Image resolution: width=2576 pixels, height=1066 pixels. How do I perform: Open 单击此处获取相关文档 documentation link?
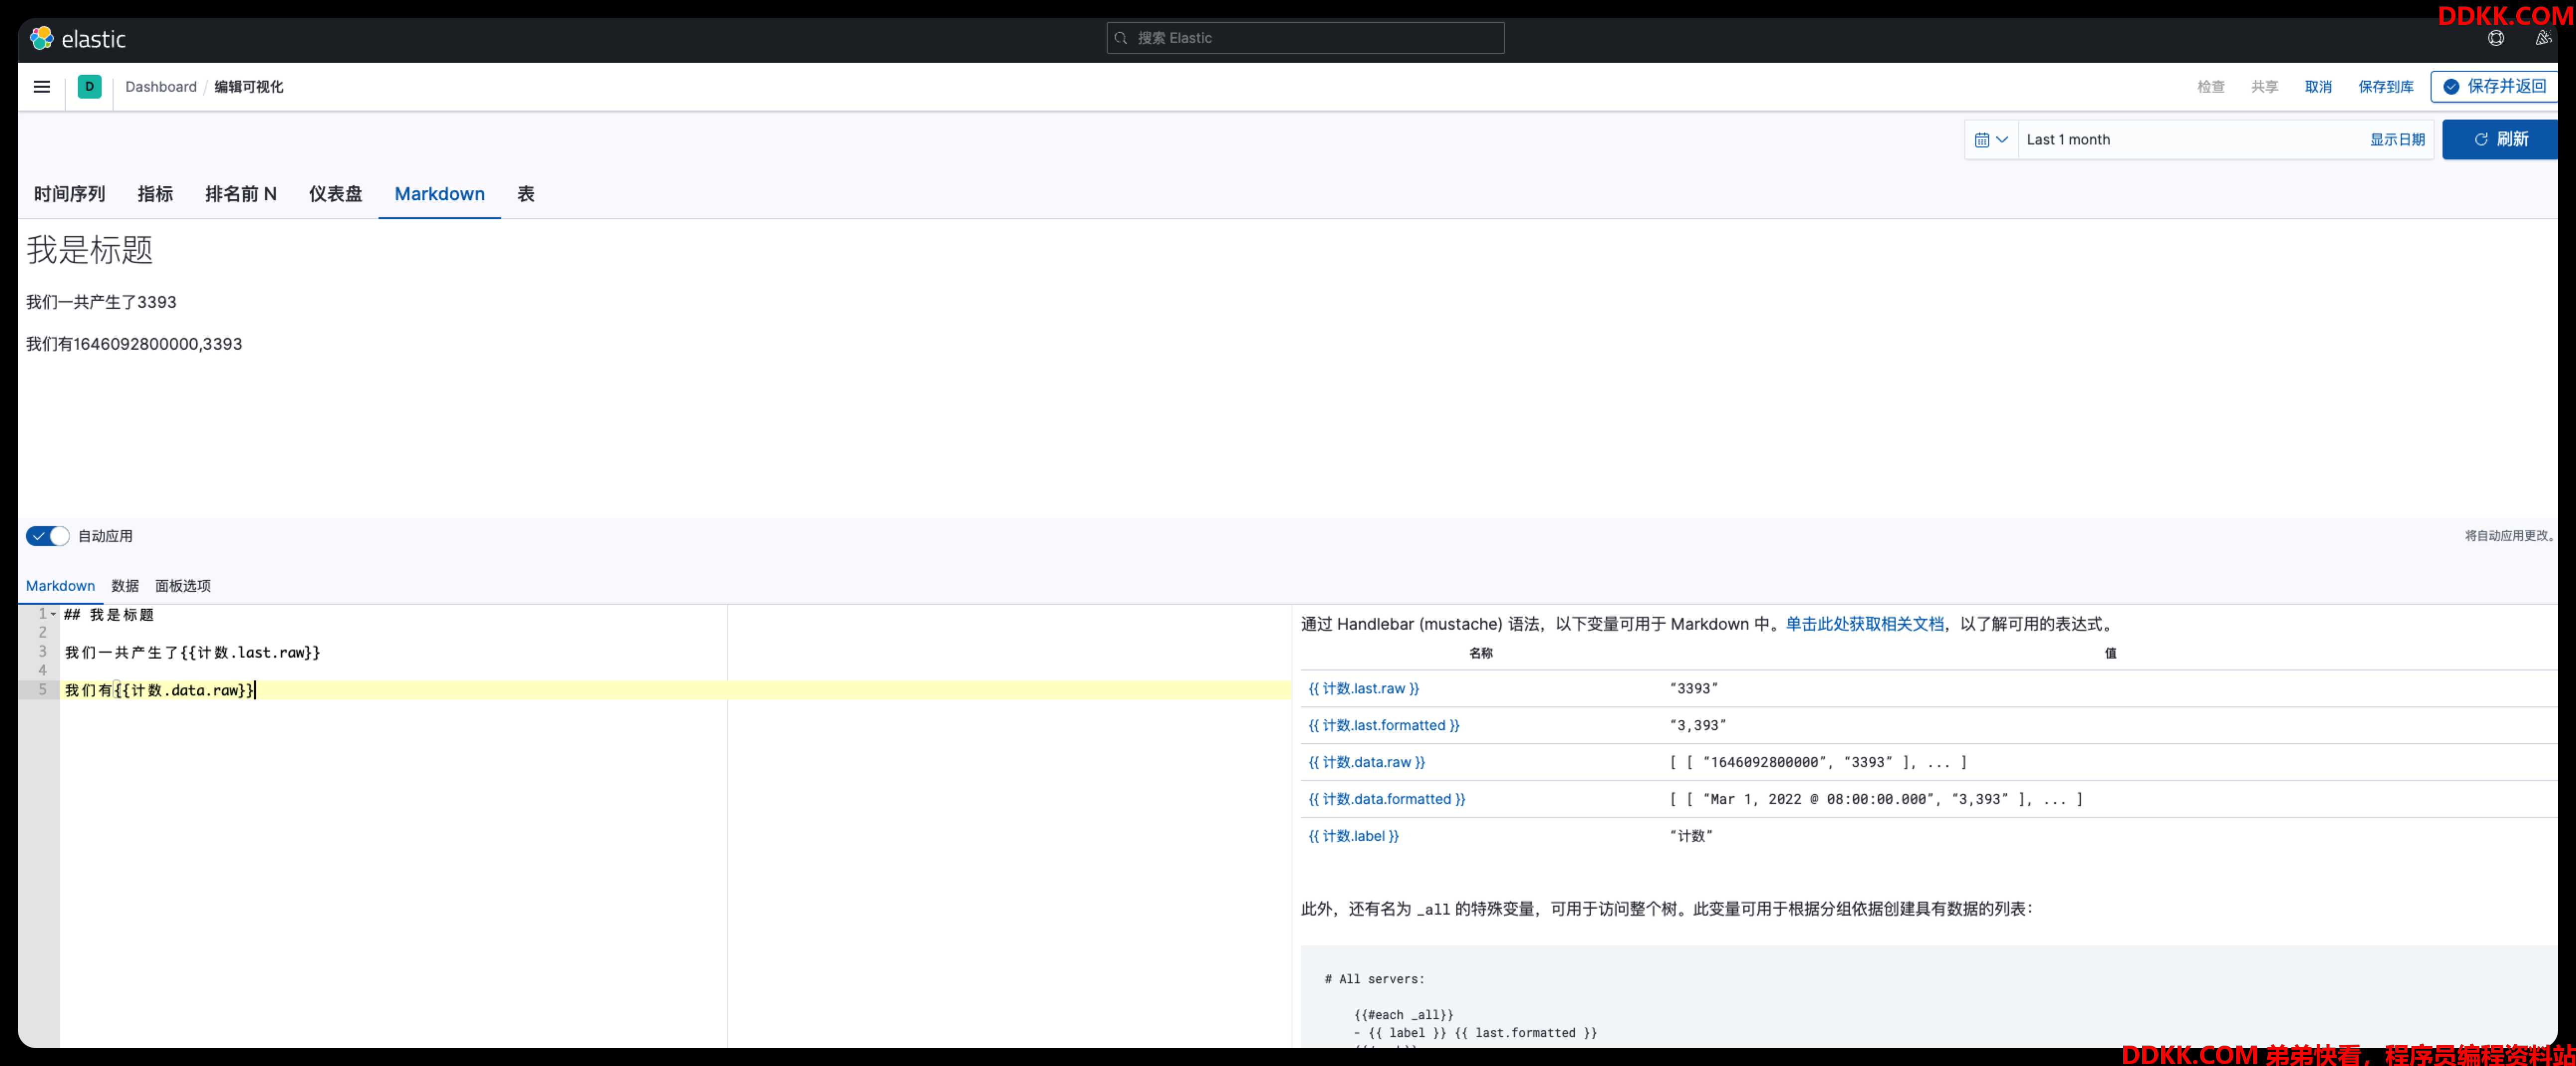point(1864,625)
